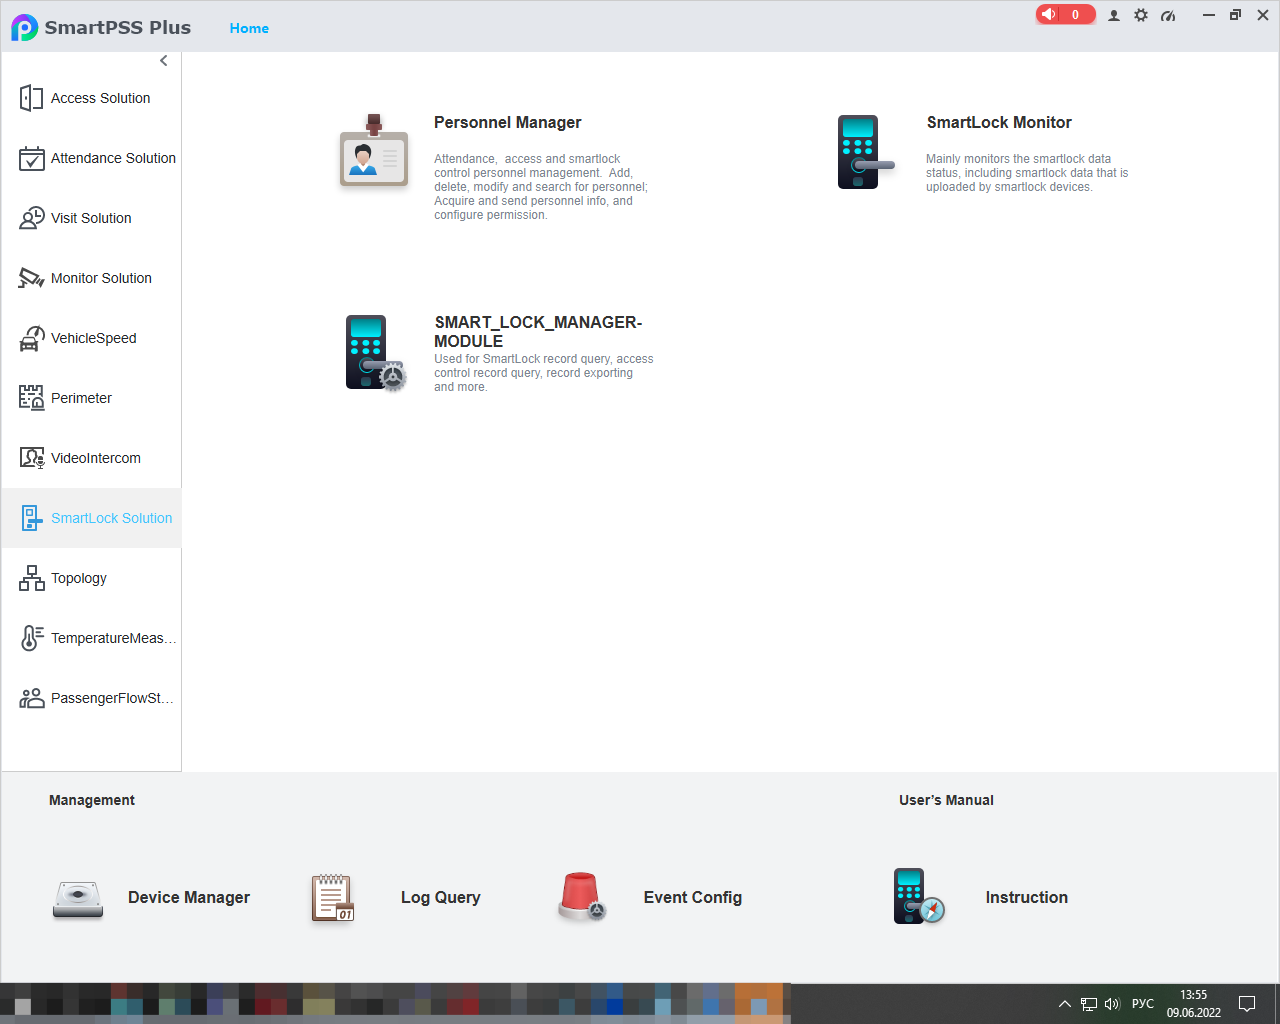Image resolution: width=1280 pixels, height=1024 pixels.
Task: Open the taskbar clock and date
Action: click(1194, 1004)
